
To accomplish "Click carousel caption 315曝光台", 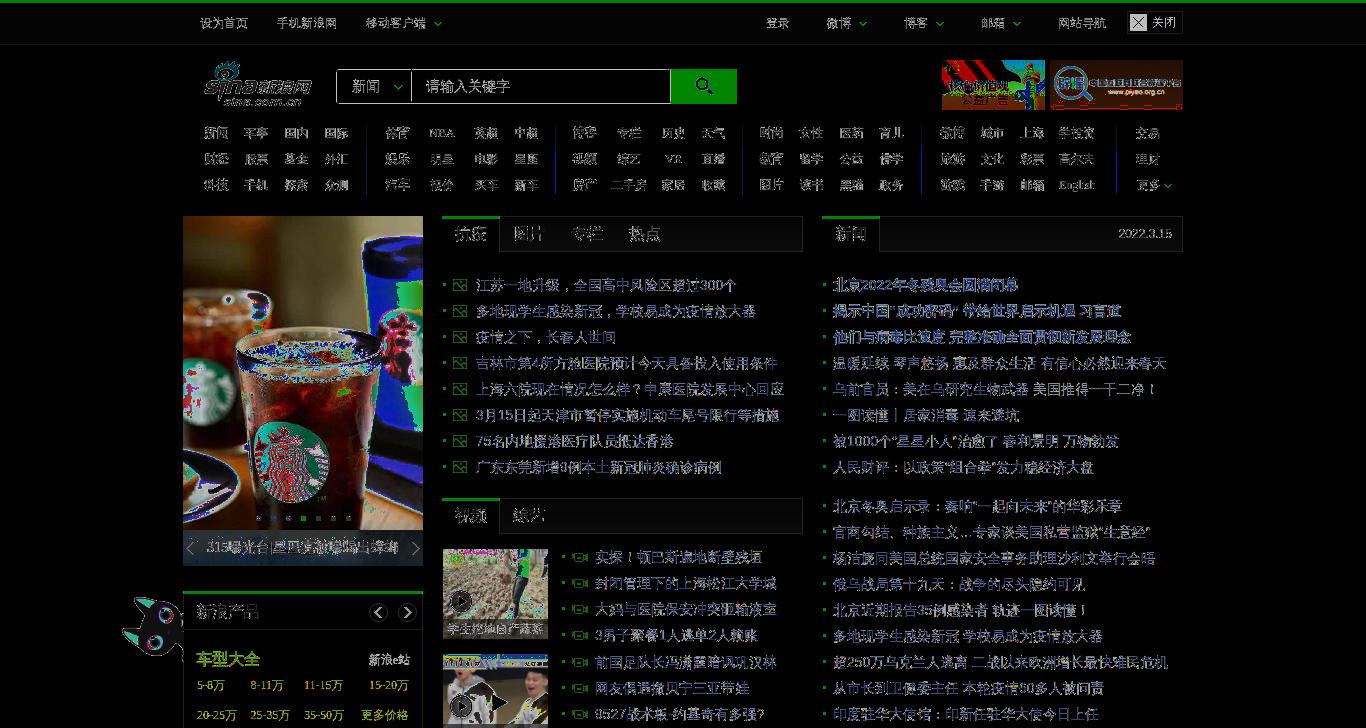I will click(x=302, y=547).
